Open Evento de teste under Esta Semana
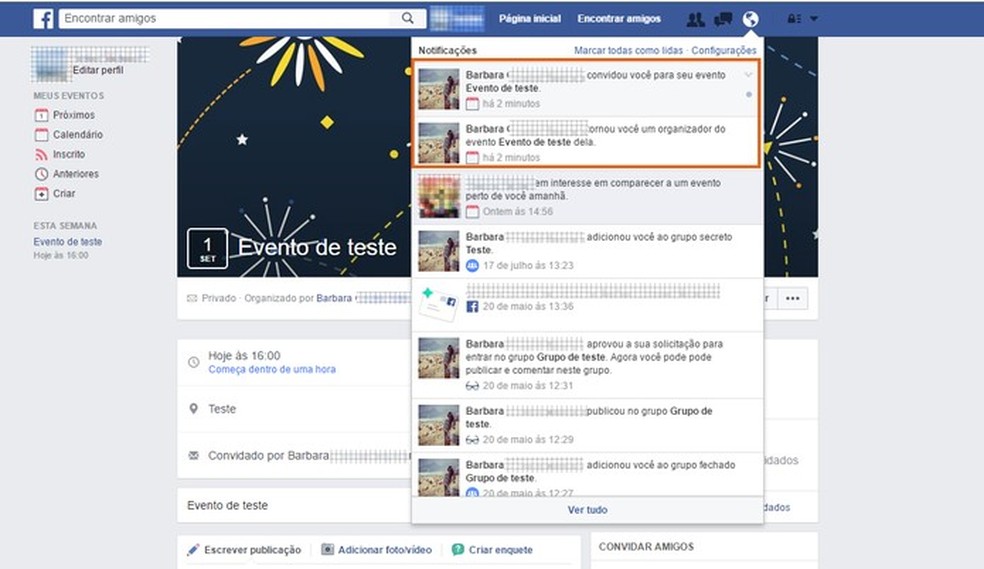The width and height of the screenshot is (984, 569). tap(68, 242)
